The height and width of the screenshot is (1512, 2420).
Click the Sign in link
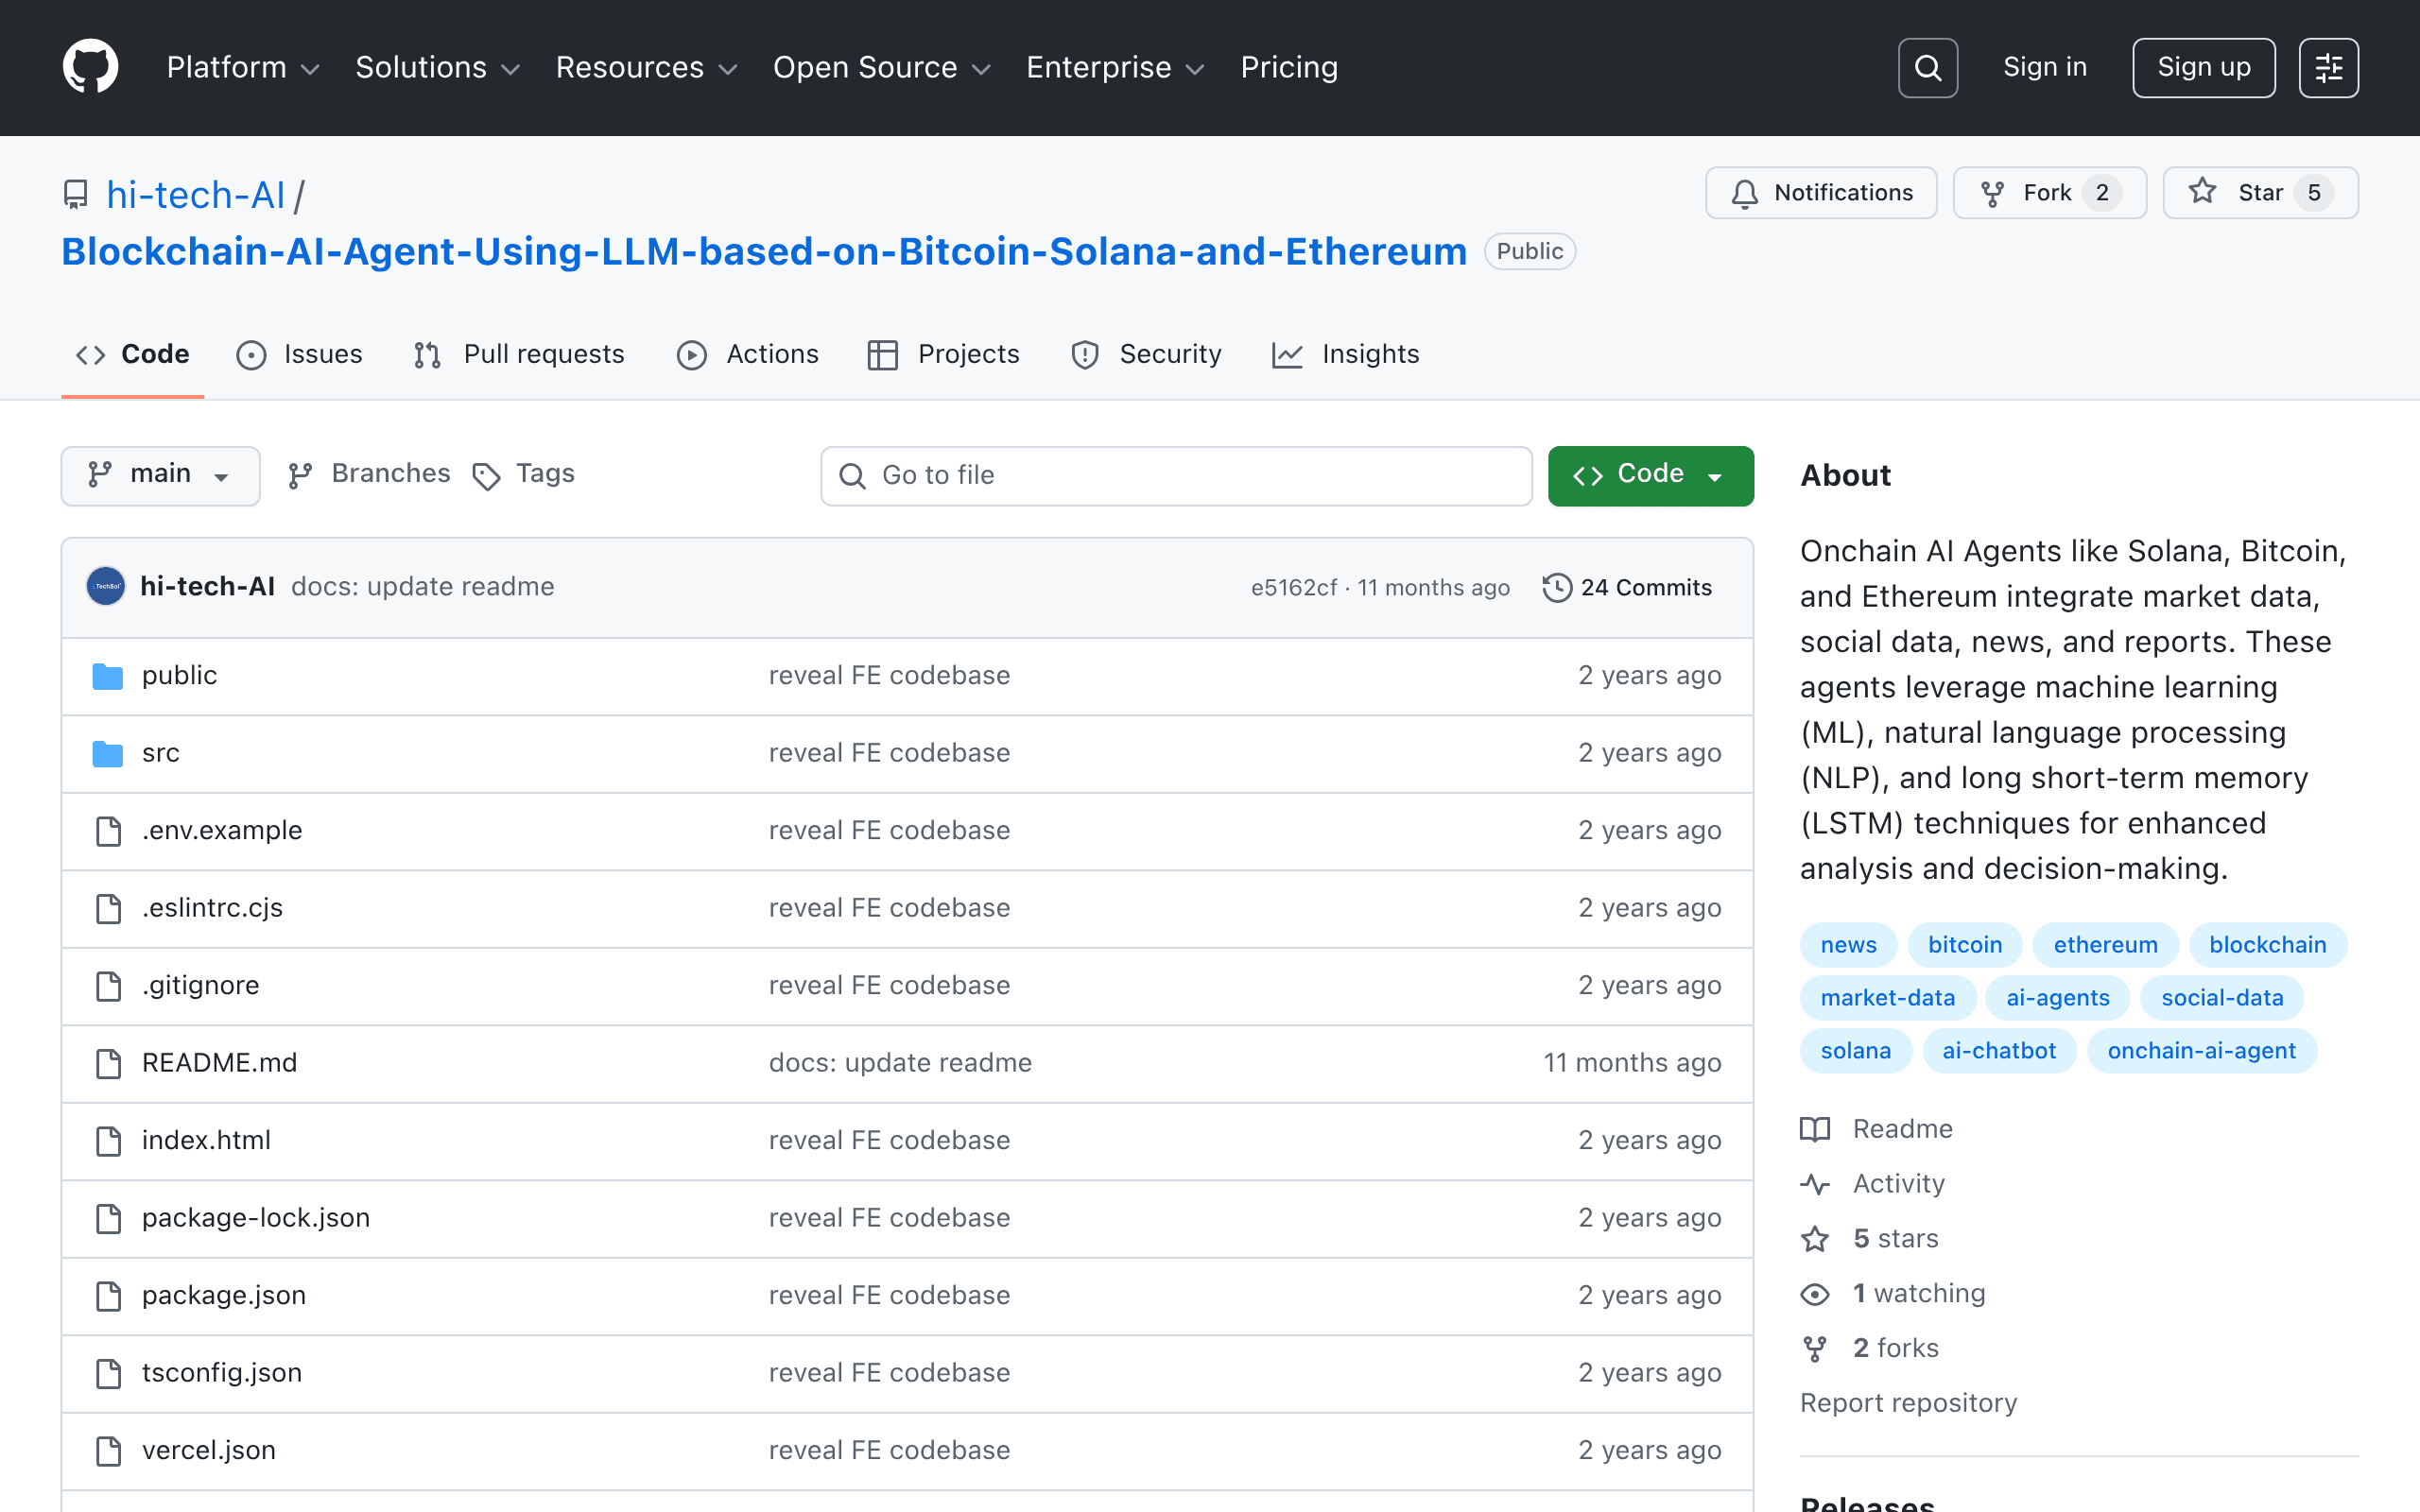tap(2044, 67)
